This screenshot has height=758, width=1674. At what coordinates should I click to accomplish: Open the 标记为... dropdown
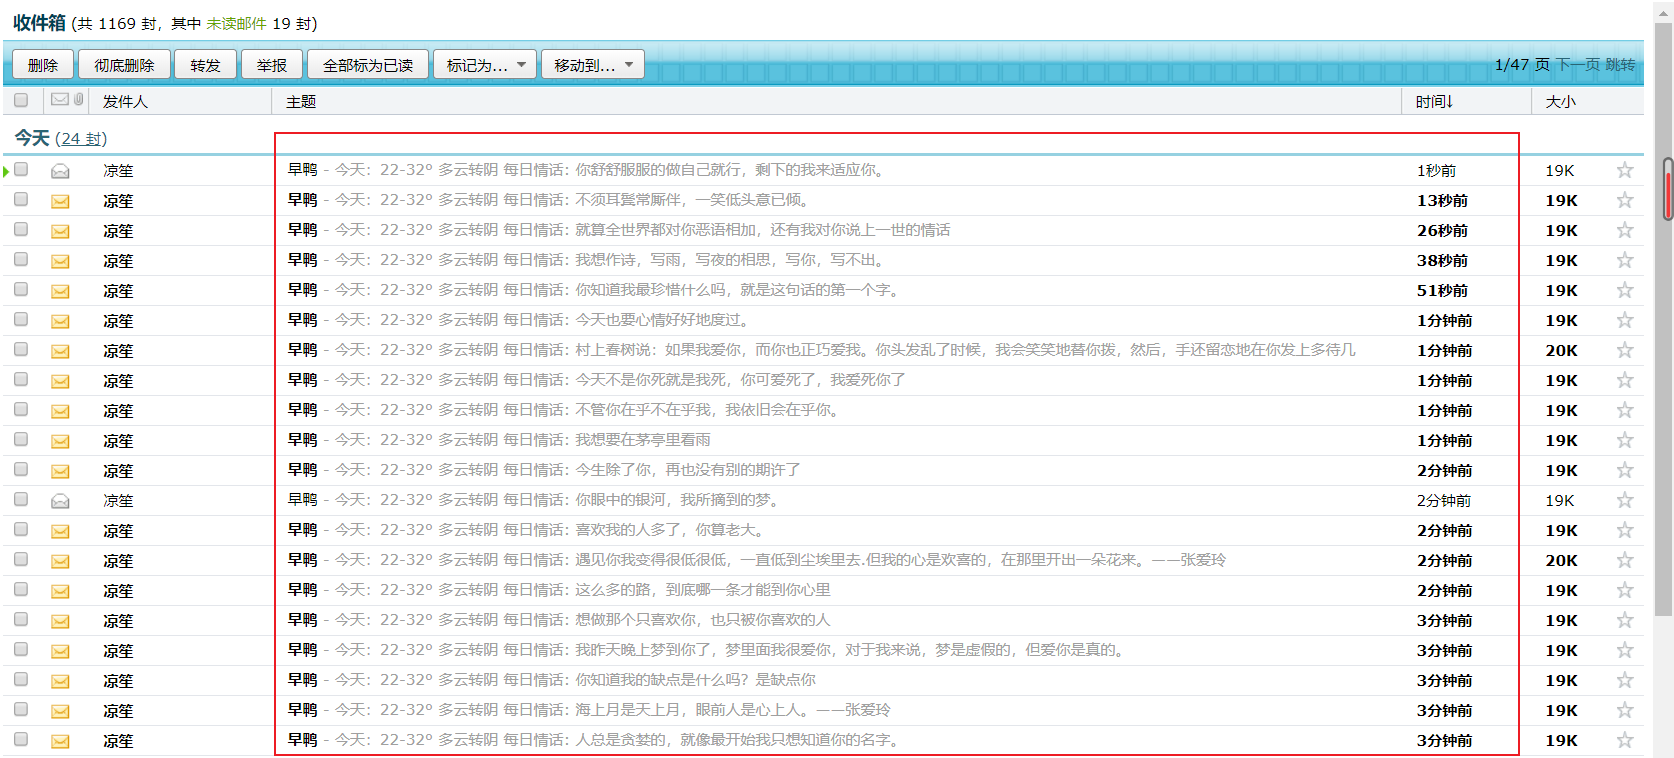coord(485,65)
